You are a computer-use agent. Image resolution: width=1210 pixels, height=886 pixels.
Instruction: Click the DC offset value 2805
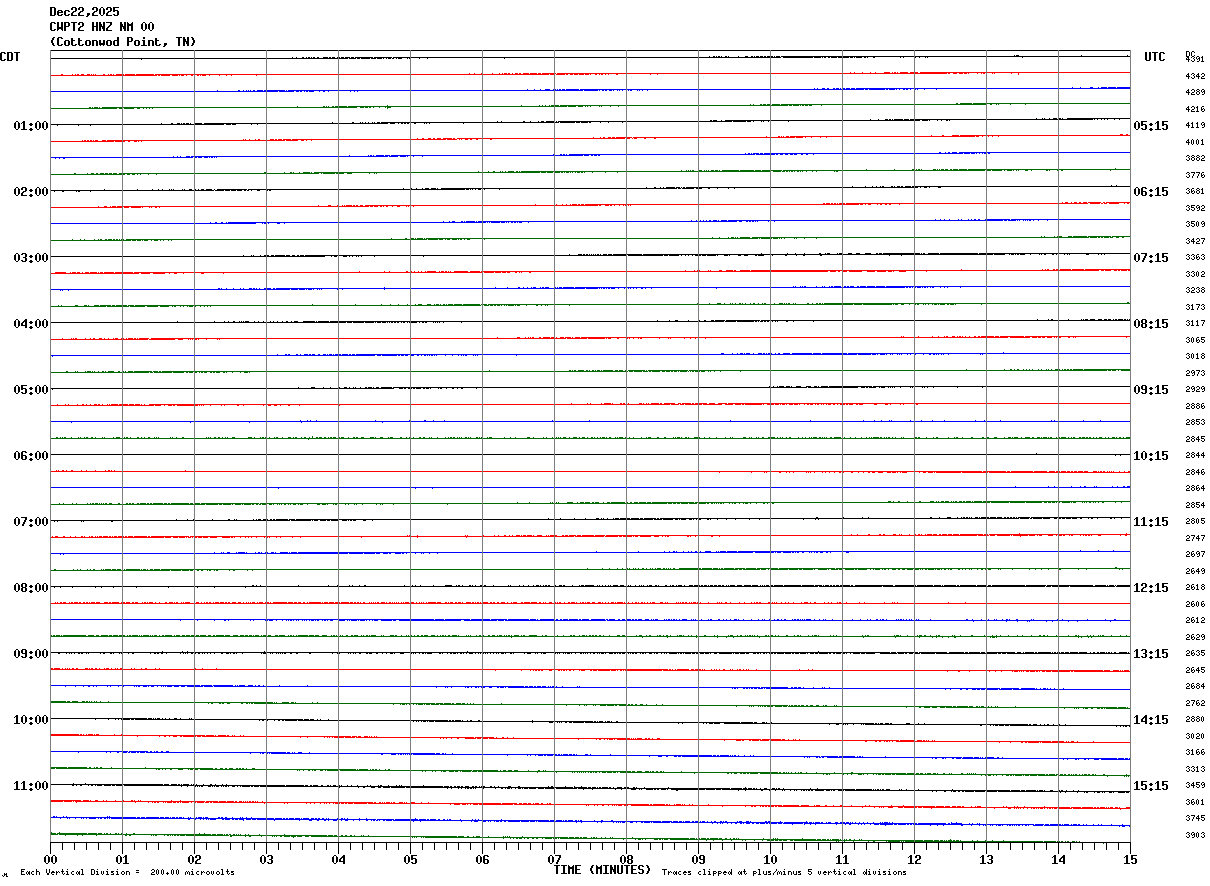1195,521
